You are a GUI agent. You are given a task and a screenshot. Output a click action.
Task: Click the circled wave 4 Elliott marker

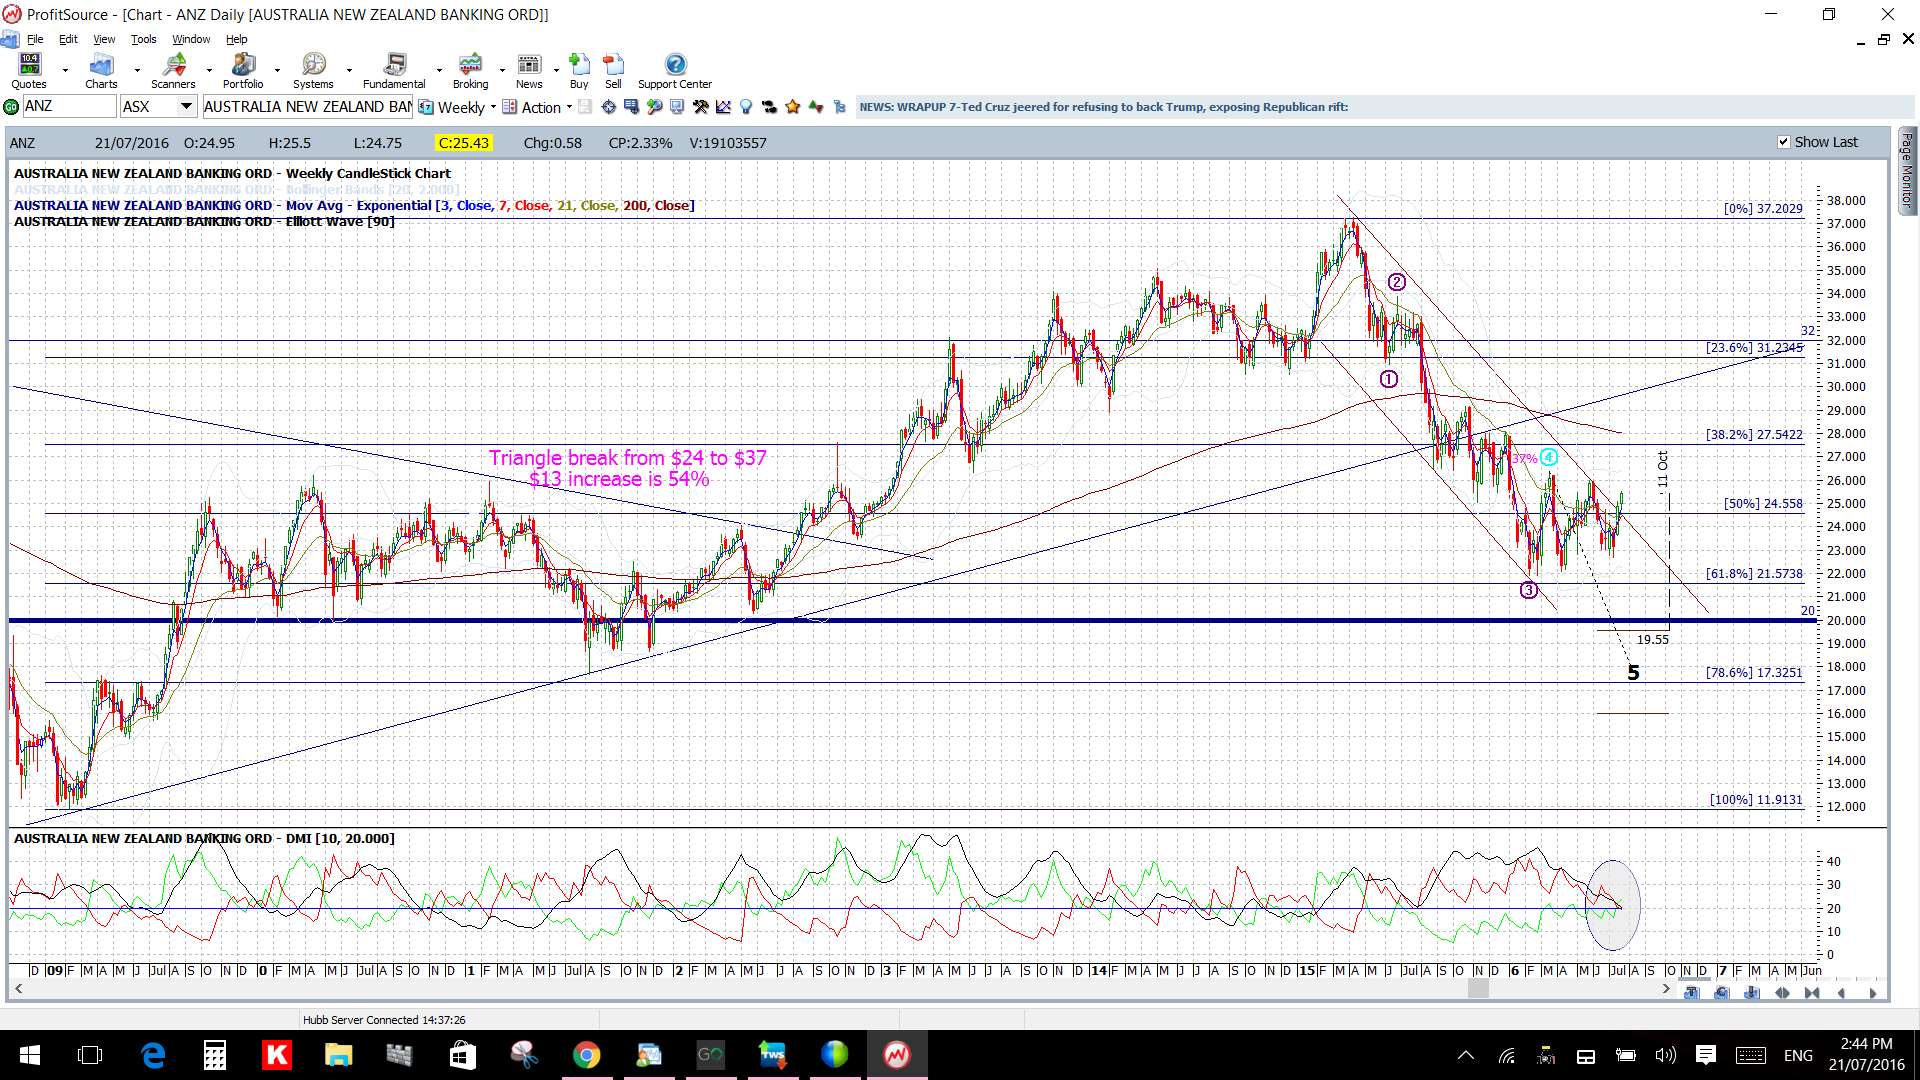coord(1548,457)
